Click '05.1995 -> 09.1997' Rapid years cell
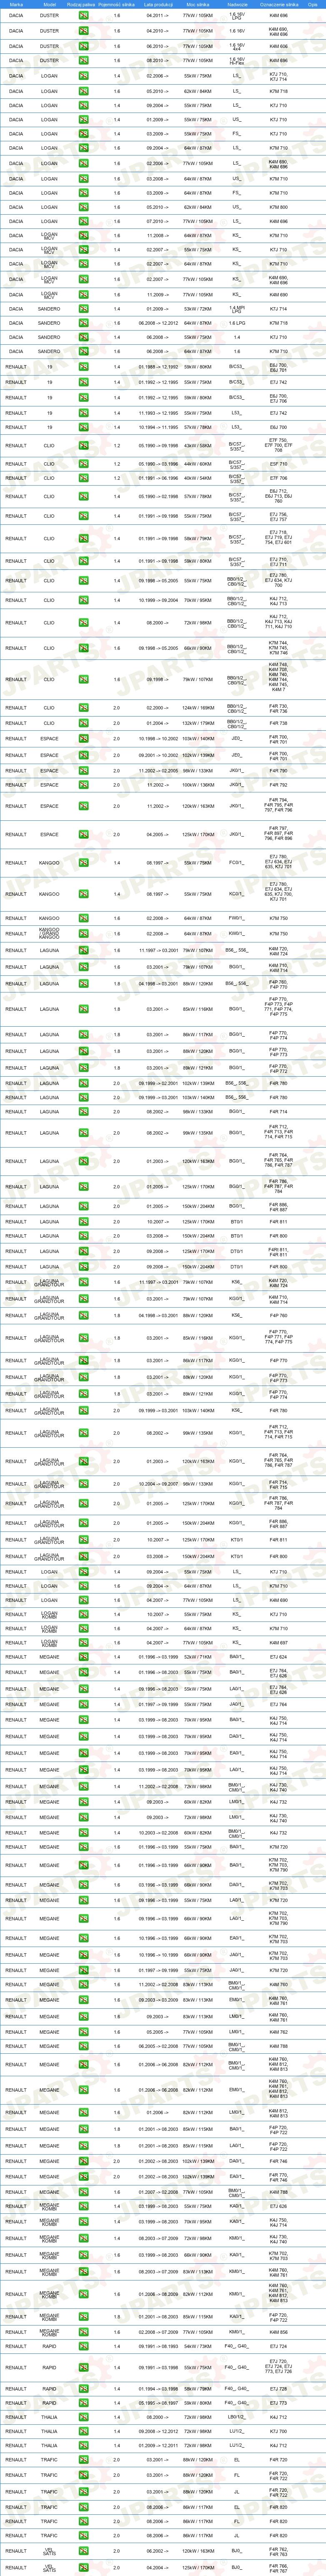This screenshot has height=2576, width=326. pyautogui.click(x=158, y=2403)
